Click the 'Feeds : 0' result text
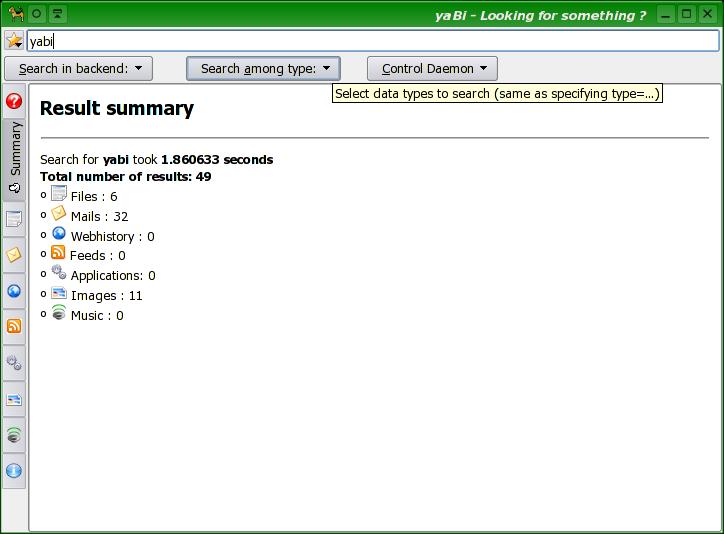Screen dimensions: 724x534 [x=97, y=256]
